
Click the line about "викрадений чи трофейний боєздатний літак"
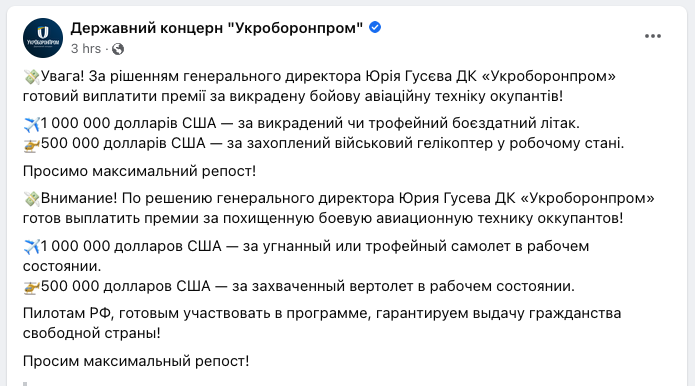pyautogui.click(x=301, y=123)
